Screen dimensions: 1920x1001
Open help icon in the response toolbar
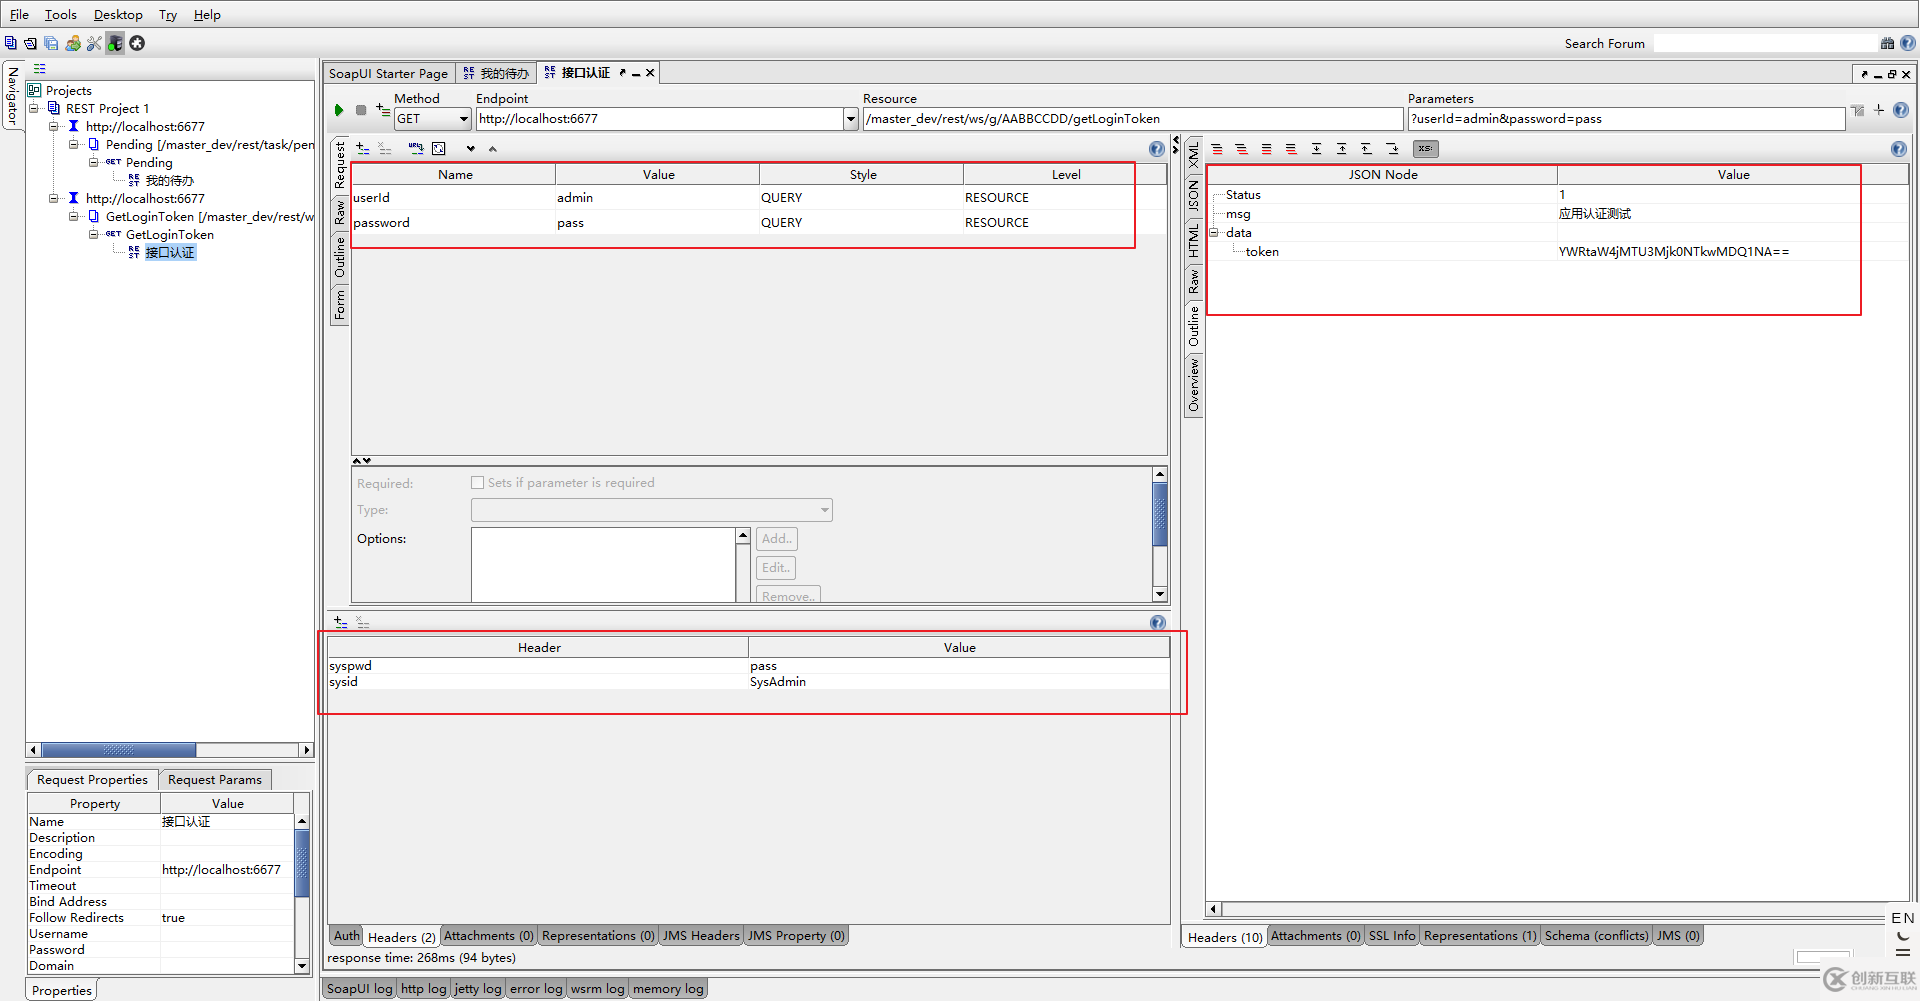[x=1899, y=149]
